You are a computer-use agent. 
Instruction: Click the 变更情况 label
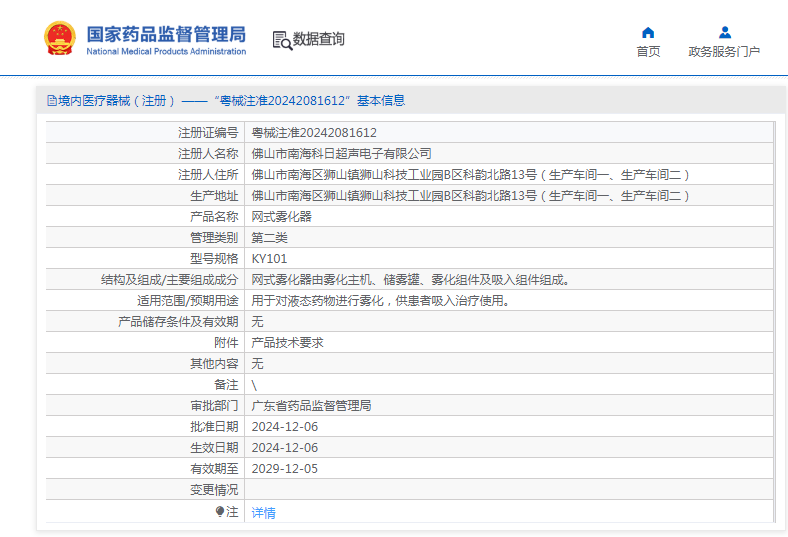(x=214, y=490)
